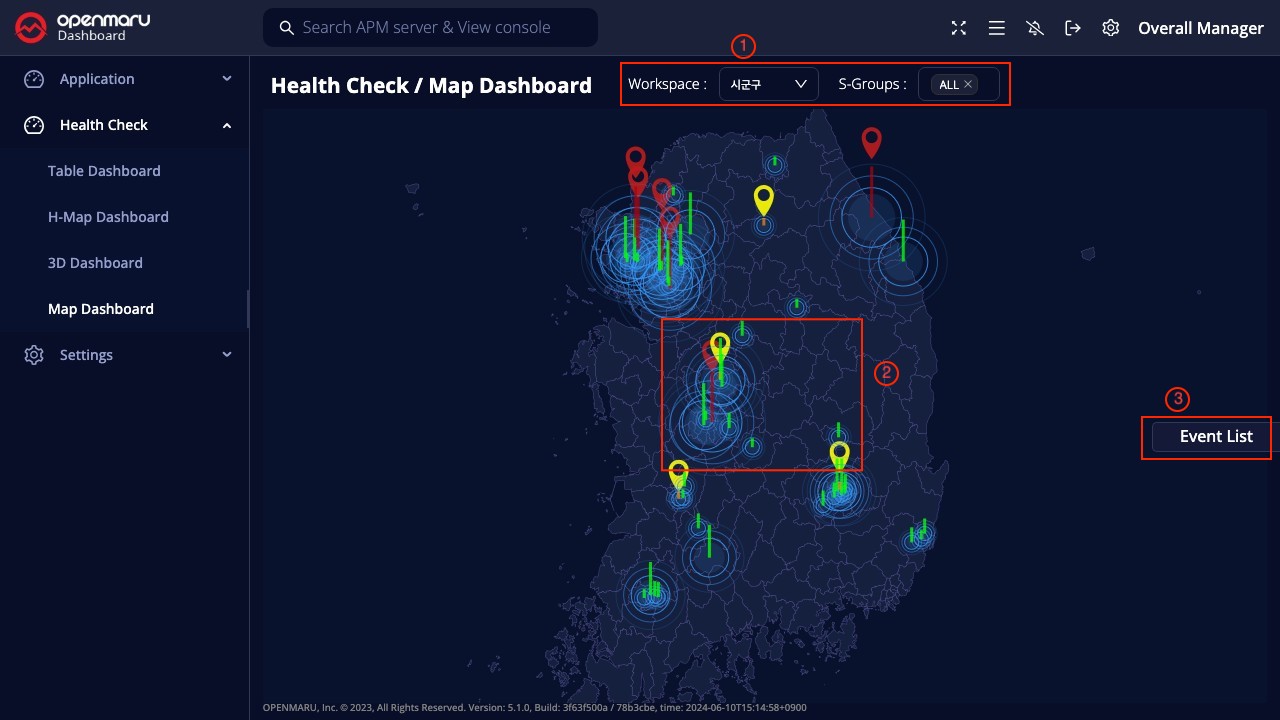1280x720 pixels.
Task: Click the Settings gear sidebar icon
Action: [34, 355]
